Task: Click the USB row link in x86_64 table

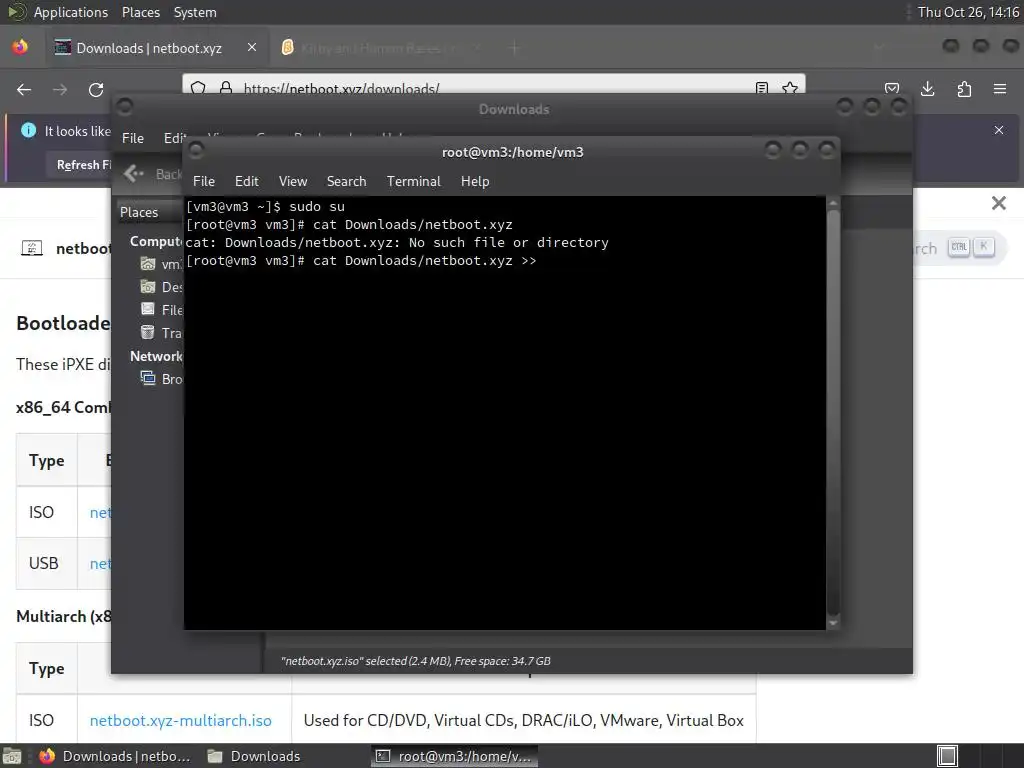Action: pyautogui.click(x=100, y=564)
